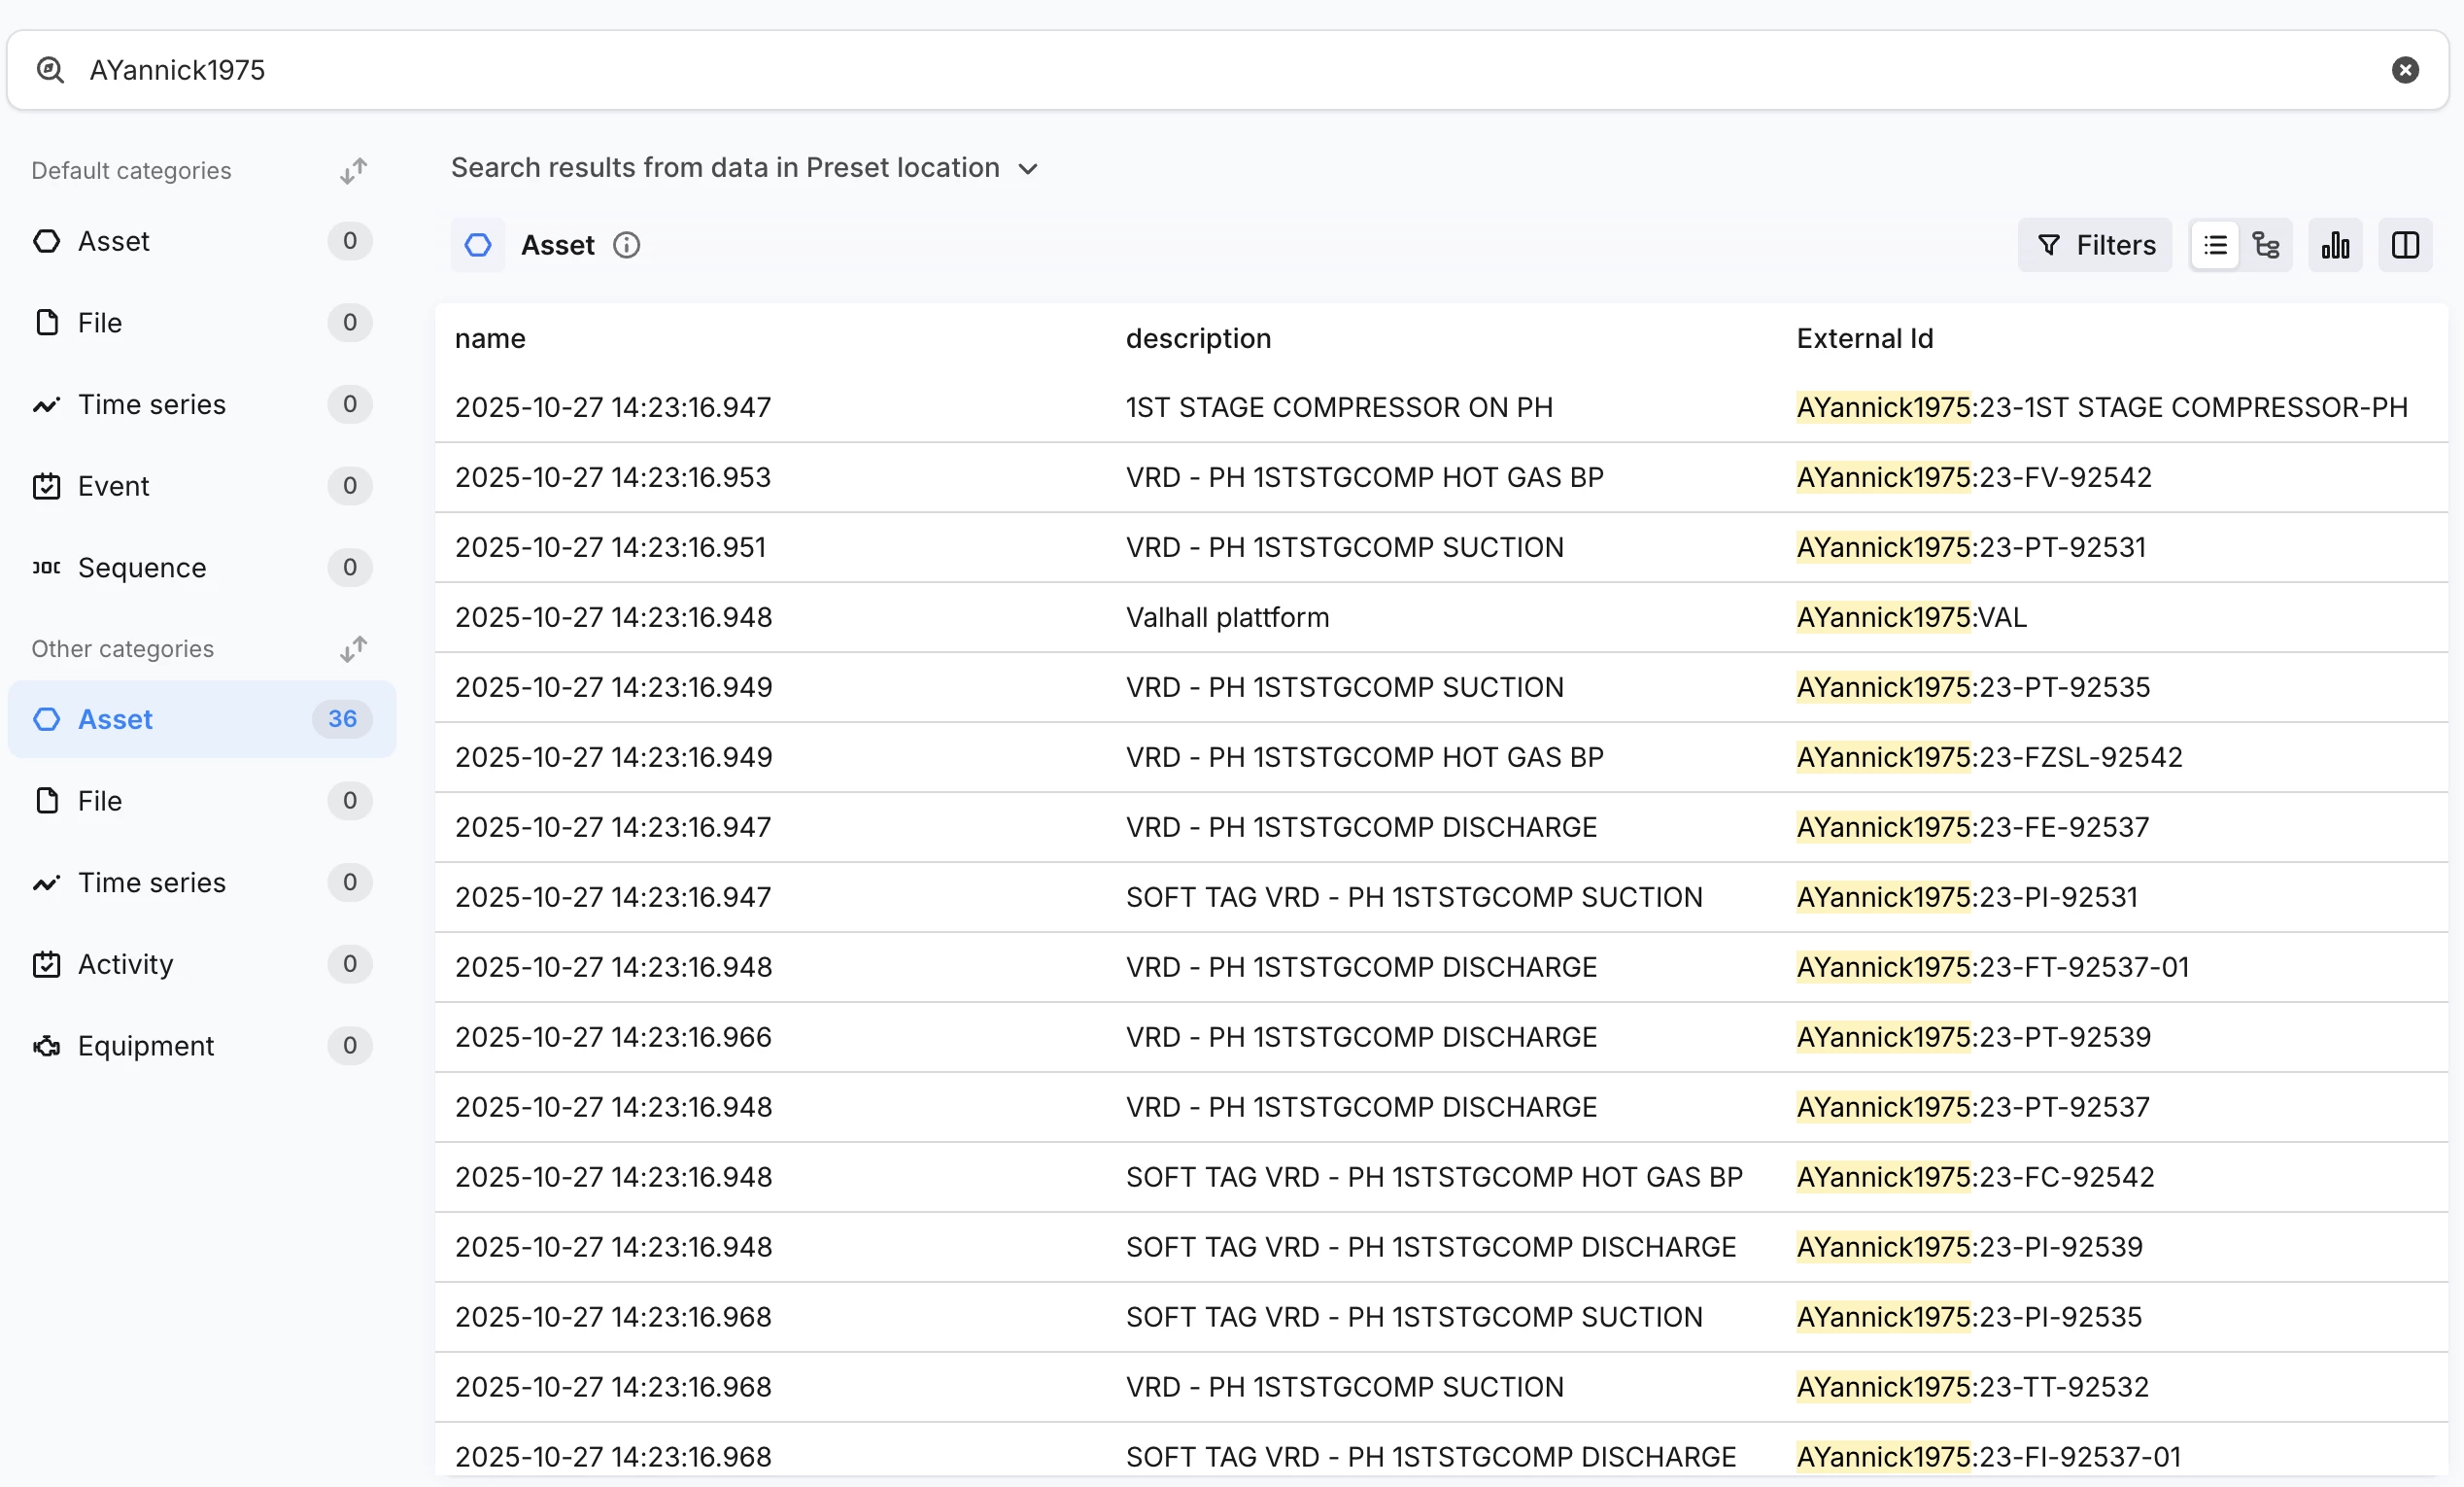This screenshot has width=2464, height=1487.
Task: Open the Valhall plattform asset row
Action: click(x=1226, y=617)
